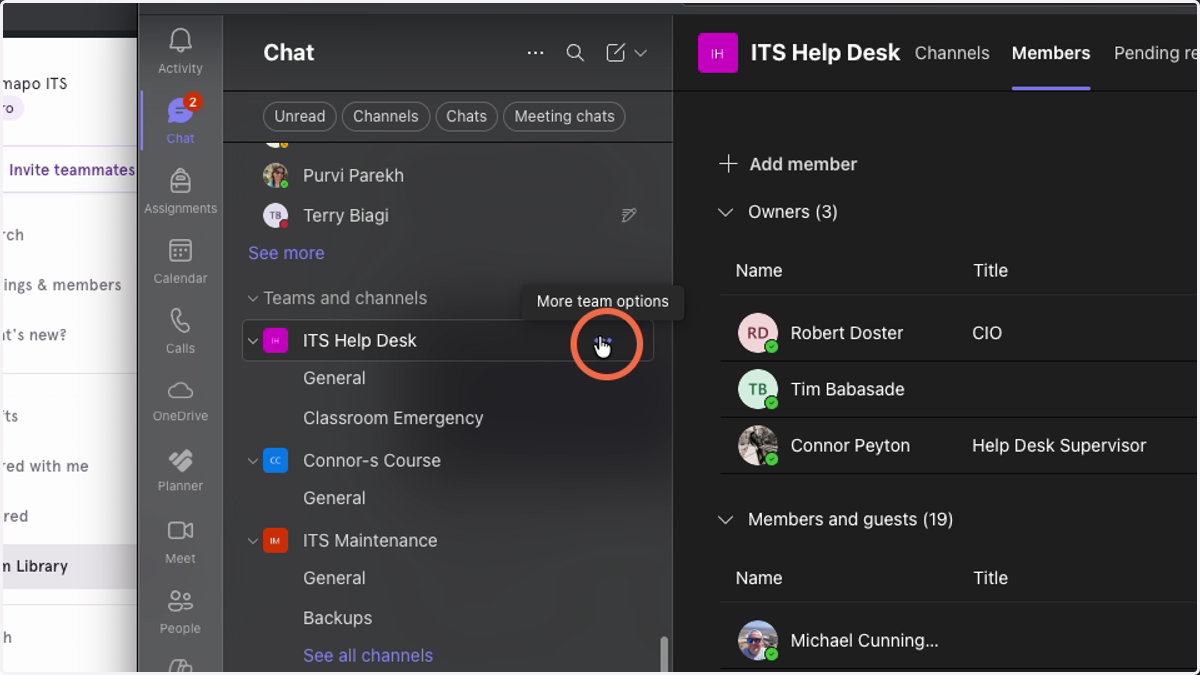Open the OneDrive cloud icon
Viewport: 1200px width, 675px height.
pos(180,390)
